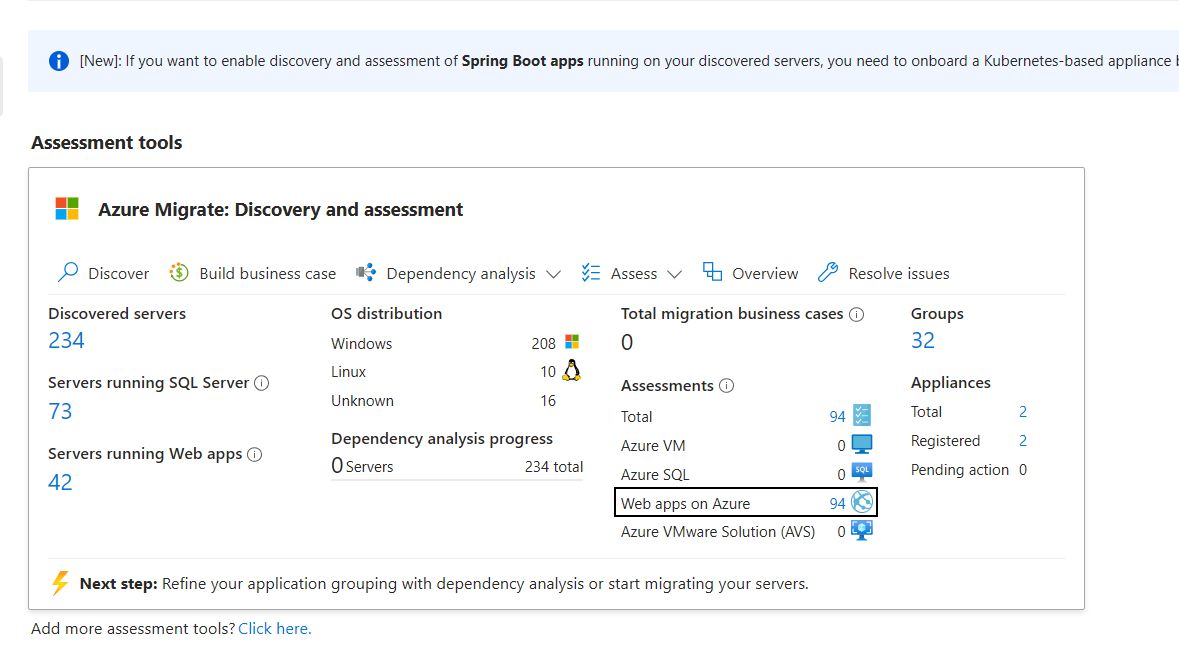The height and width of the screenshot is (668, 1179).
Task: Click the Azure VM monitor icon
Action: (x=861, y=446)
